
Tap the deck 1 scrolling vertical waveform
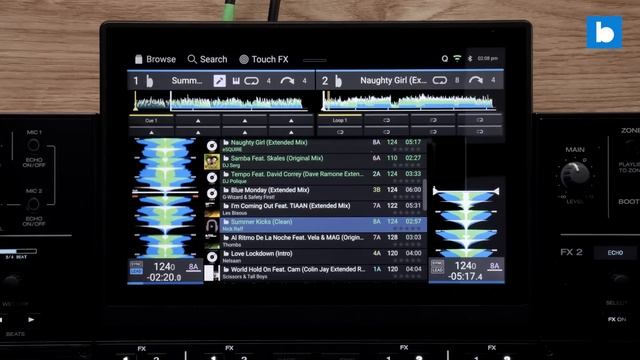(x=165, y=198)
